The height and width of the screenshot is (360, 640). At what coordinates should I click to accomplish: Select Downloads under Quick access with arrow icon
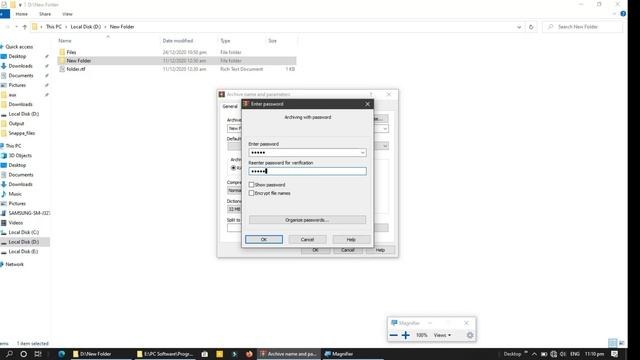point(20,66)
